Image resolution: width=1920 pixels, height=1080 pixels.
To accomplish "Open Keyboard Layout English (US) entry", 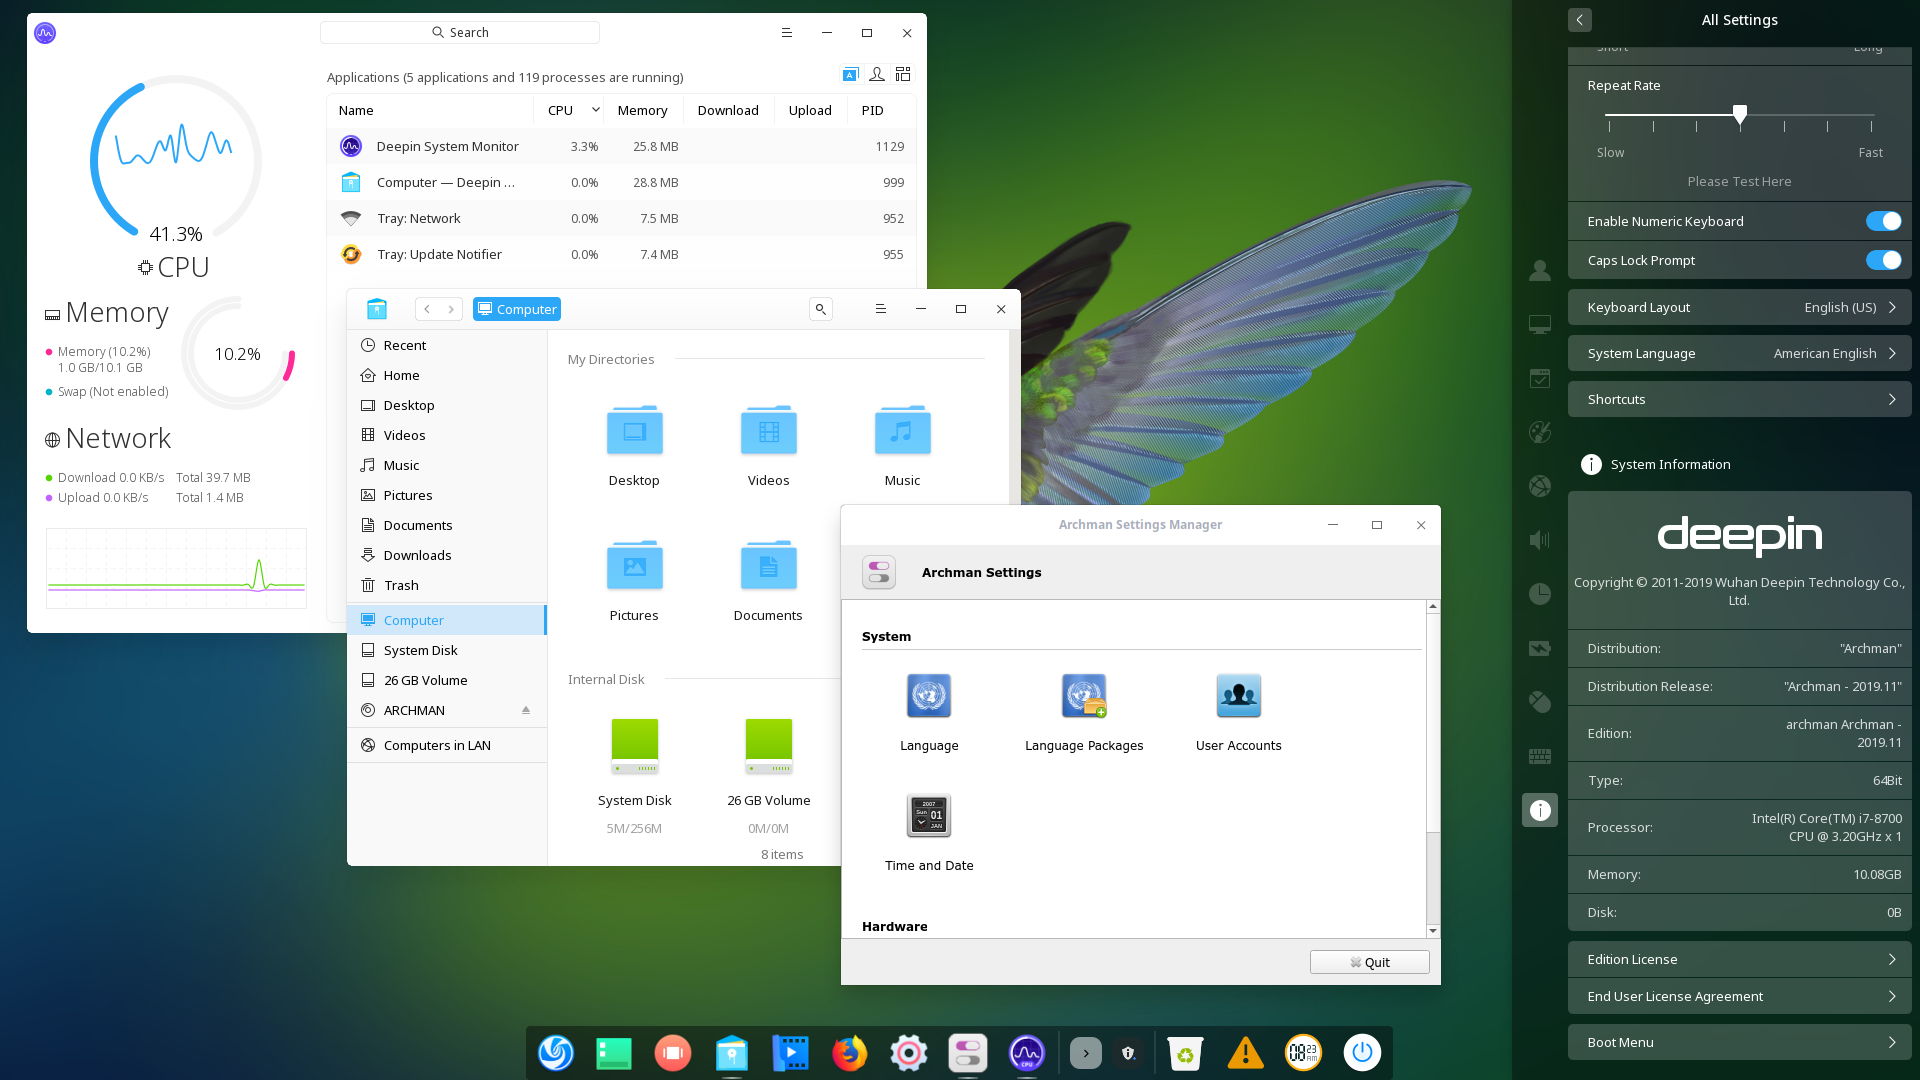I will [x=1739, y=307].
